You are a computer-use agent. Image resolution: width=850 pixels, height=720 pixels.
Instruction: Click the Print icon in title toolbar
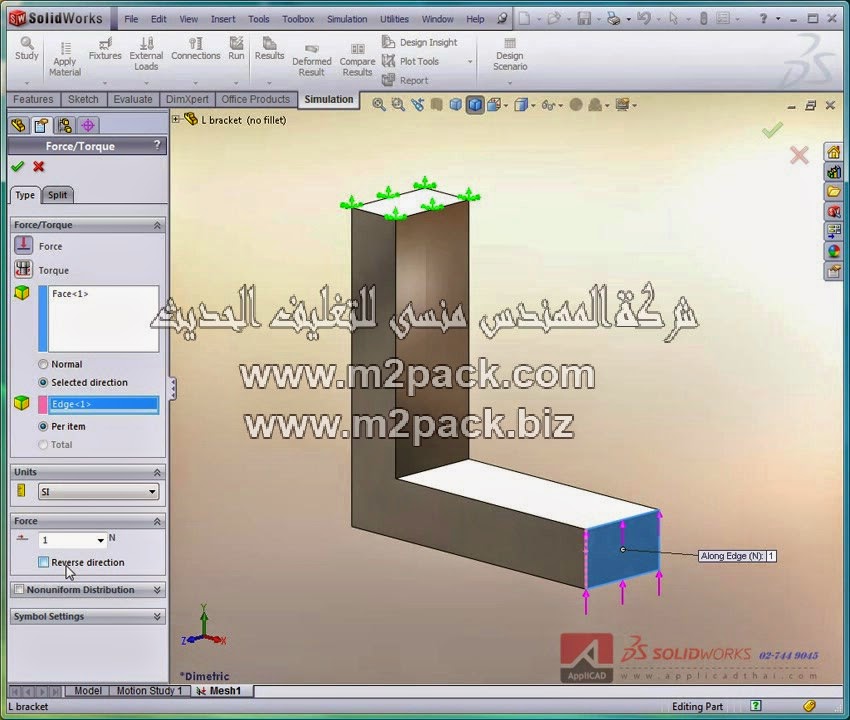click(x=613, y=19)
